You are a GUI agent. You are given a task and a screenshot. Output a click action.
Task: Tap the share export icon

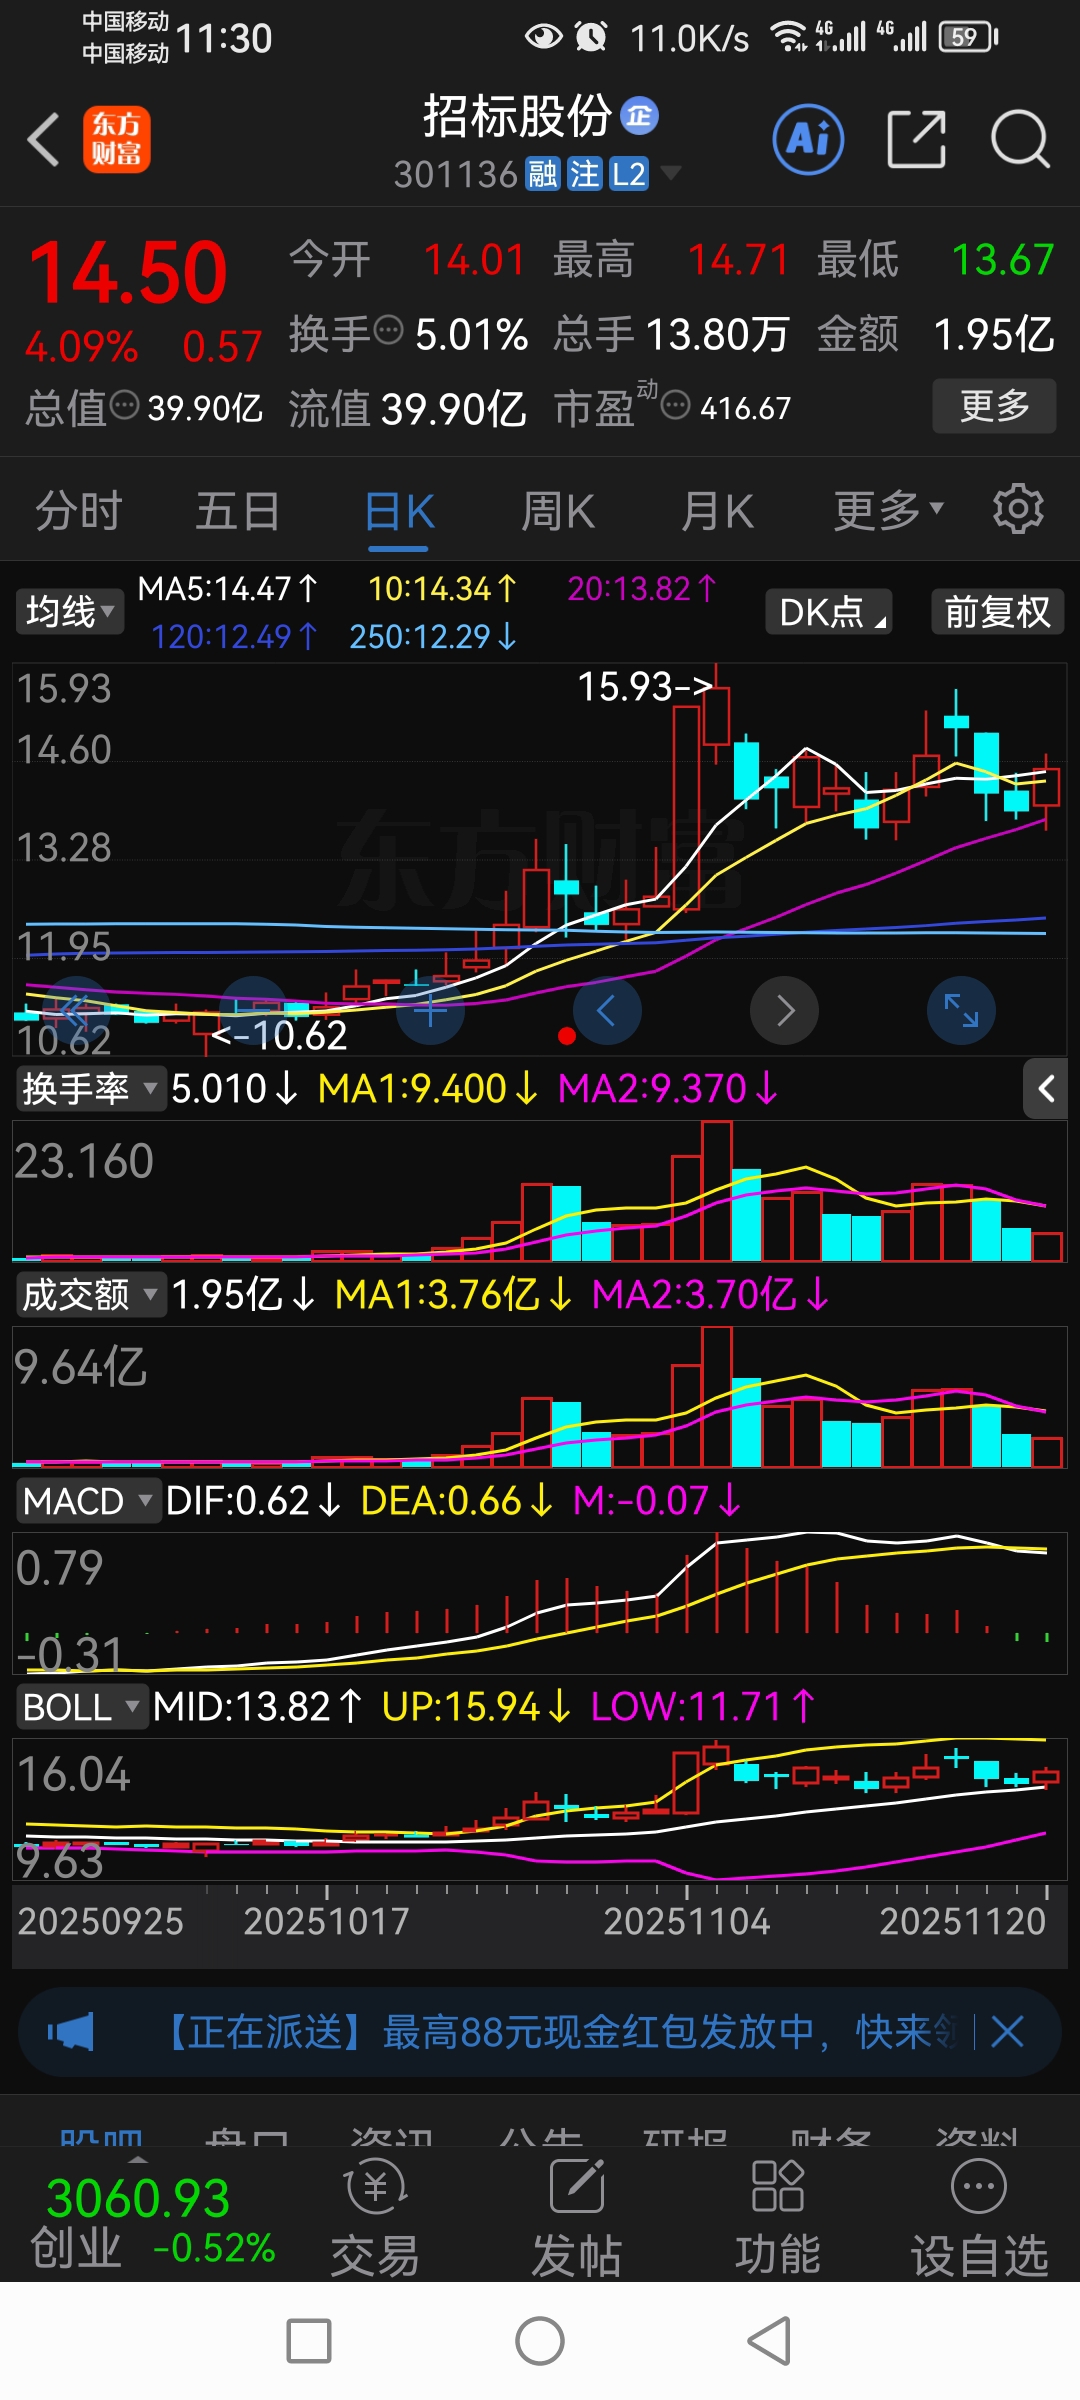tap(916, 139)
